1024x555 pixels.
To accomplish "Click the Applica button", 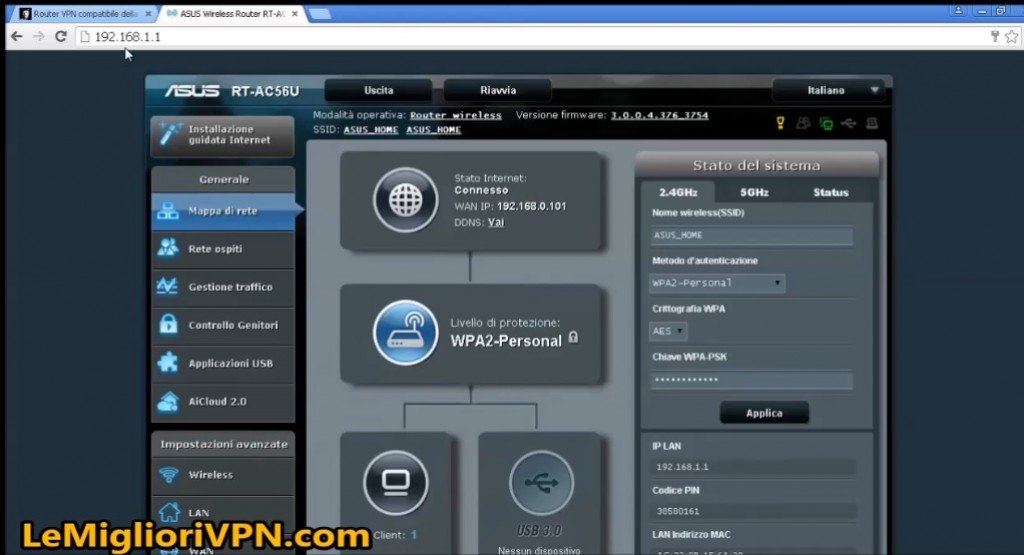I will pos(764,413).
